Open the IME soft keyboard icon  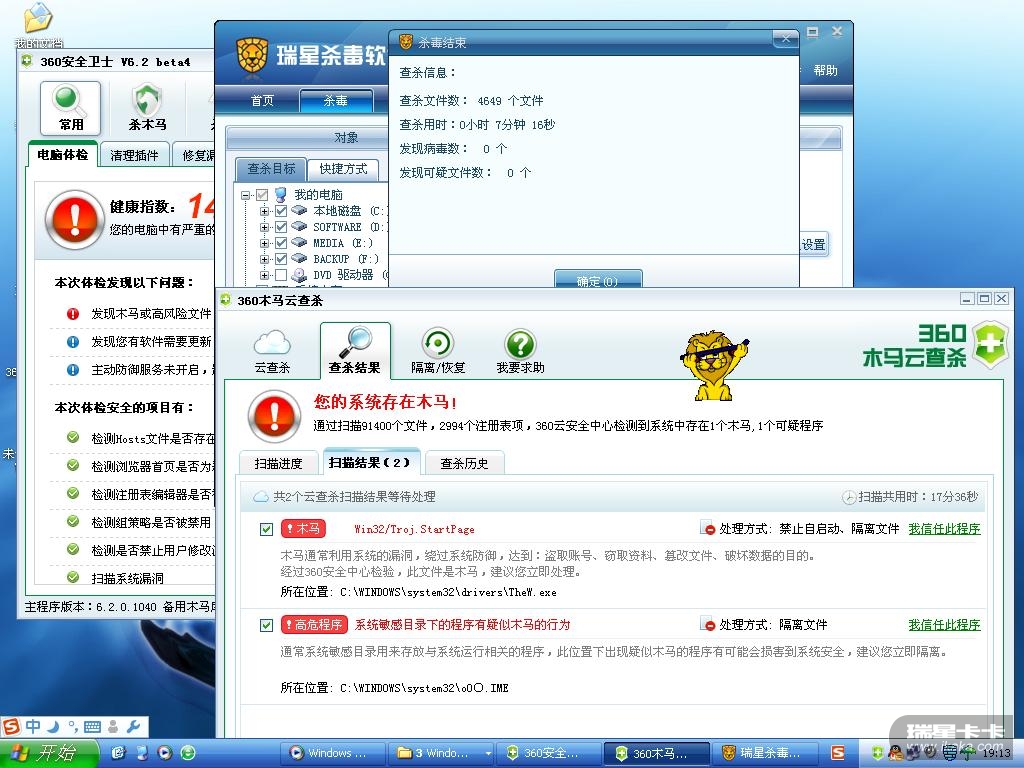point(92,726)
